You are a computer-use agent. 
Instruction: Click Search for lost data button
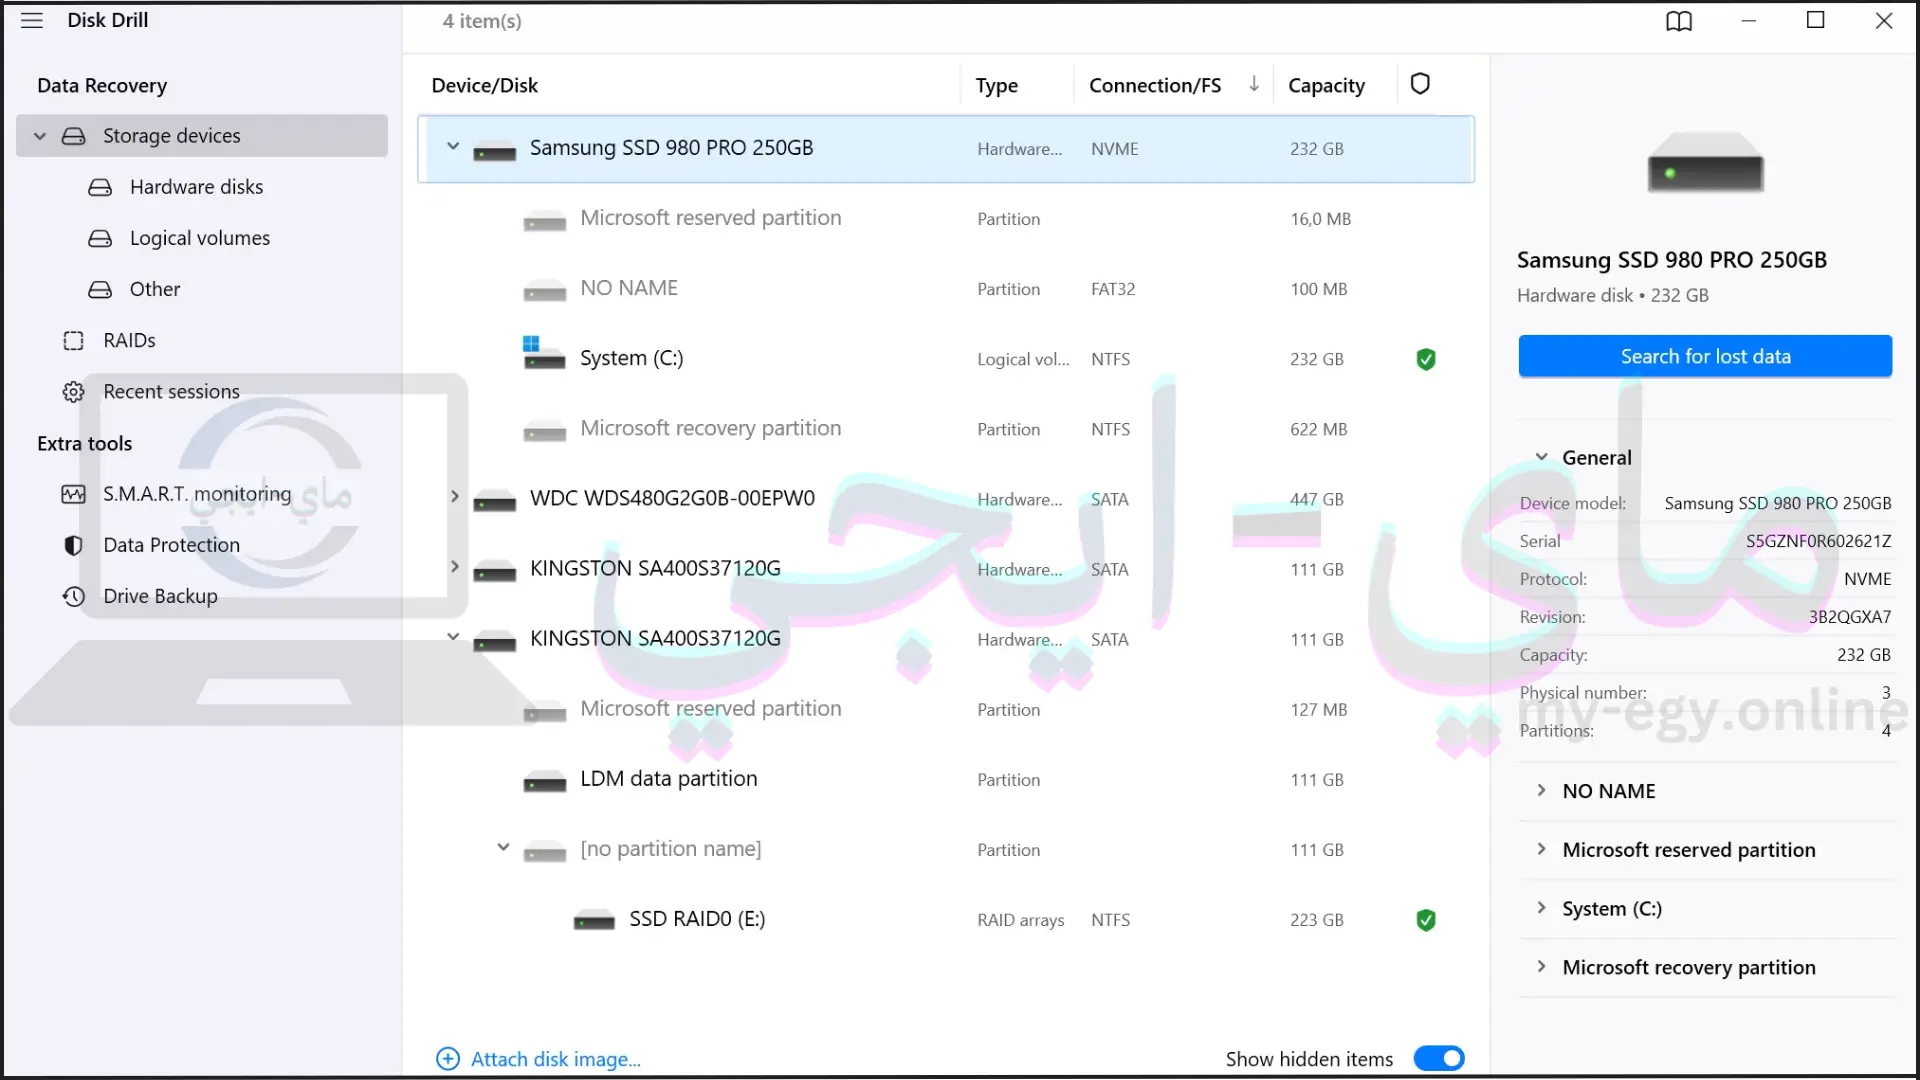pos(1705,355)
